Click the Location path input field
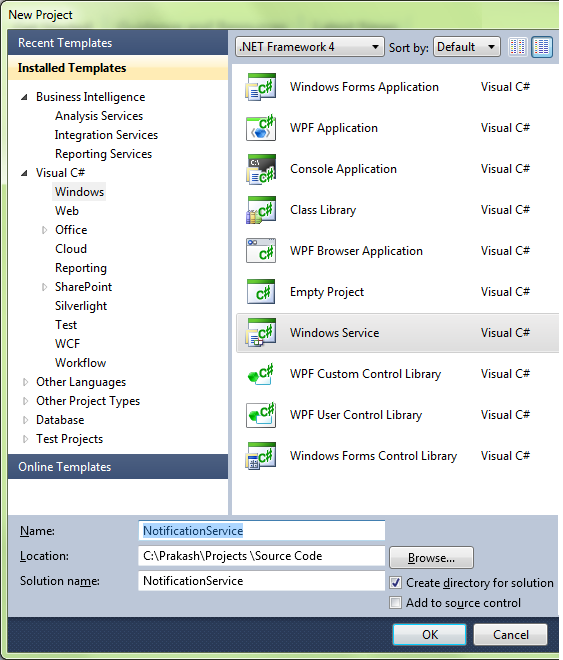This screenshot has width=563, height=660. tap(261, 556)
